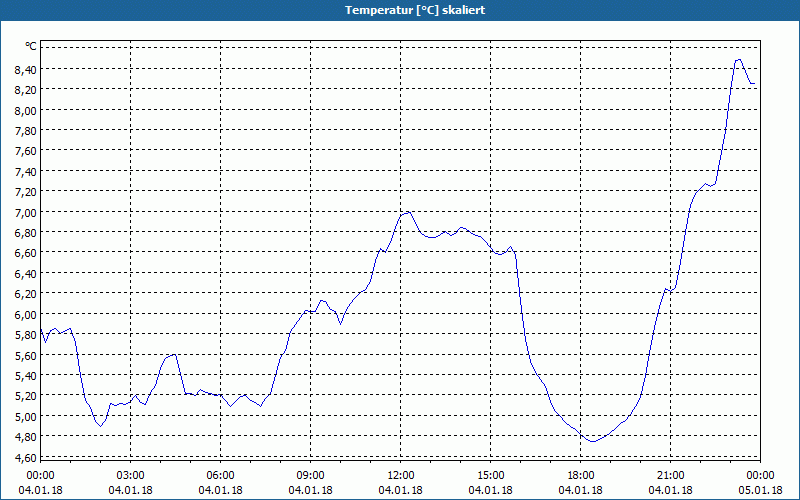Click the 6,00 y-axis value
The width and height of the screenshot is (800, 500).
click(x=26, y=314)
